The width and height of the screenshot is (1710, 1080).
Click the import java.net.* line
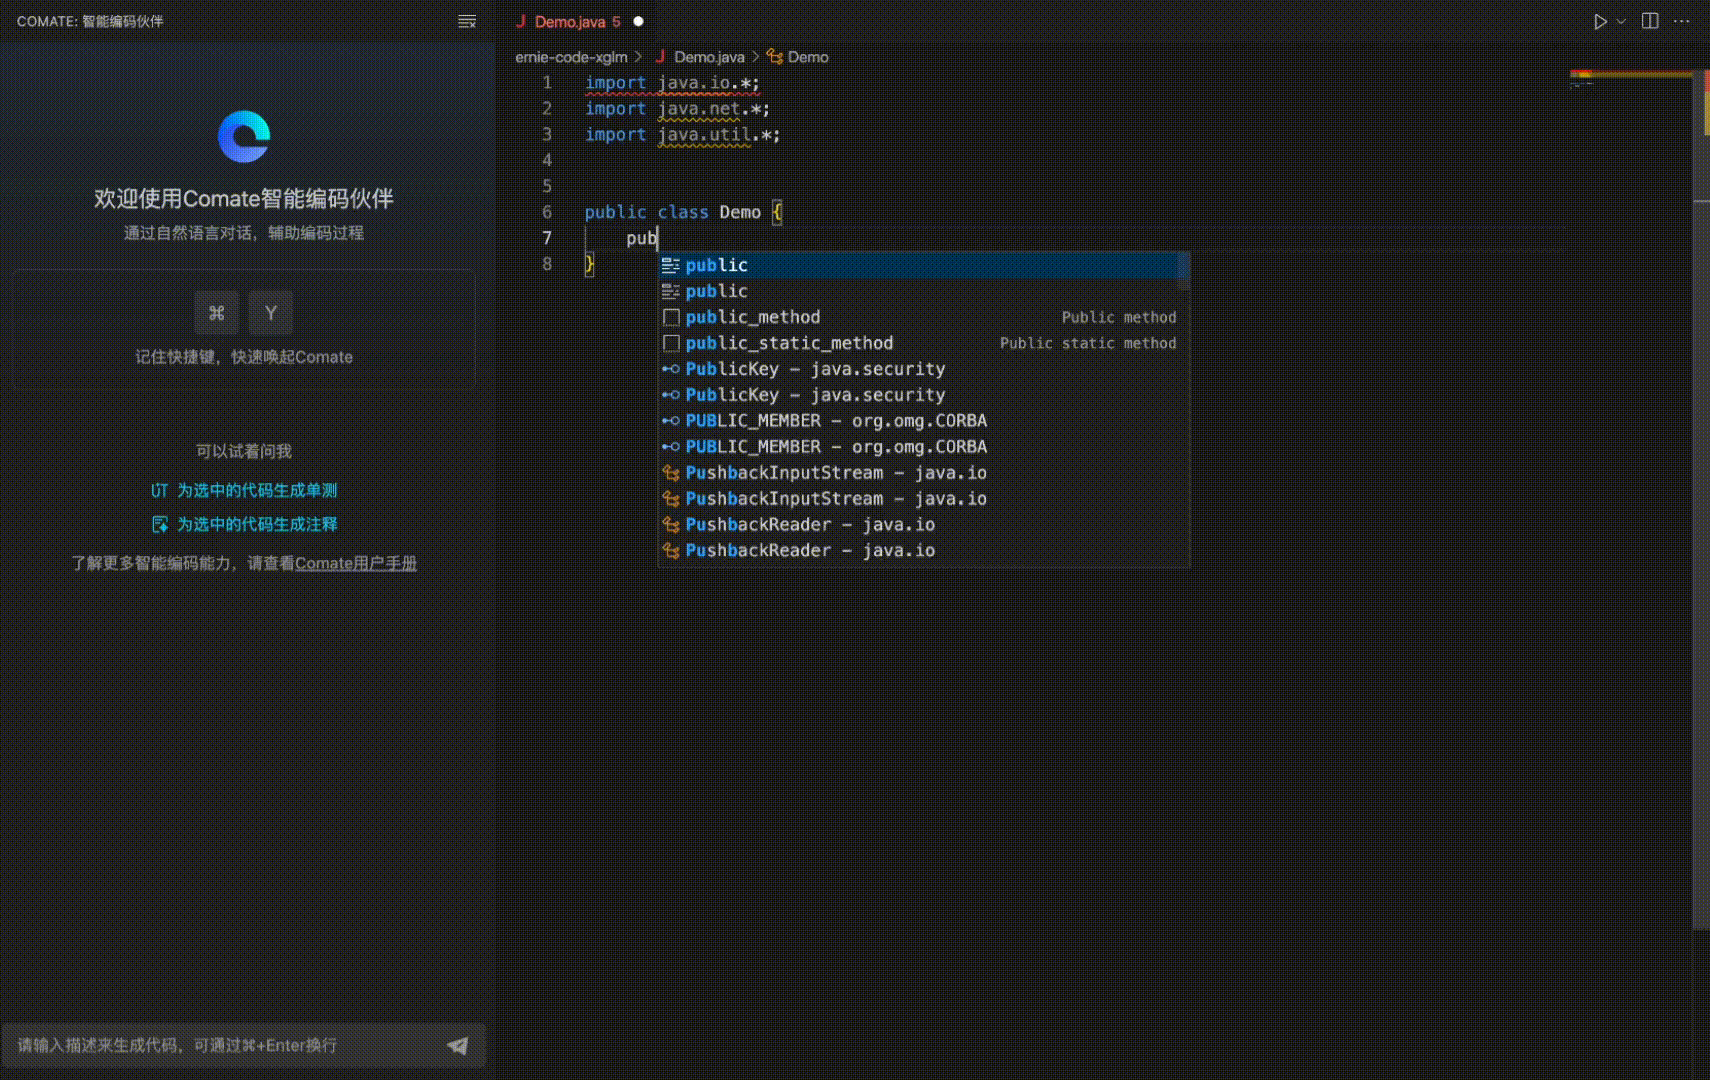[x=677, y=109]
